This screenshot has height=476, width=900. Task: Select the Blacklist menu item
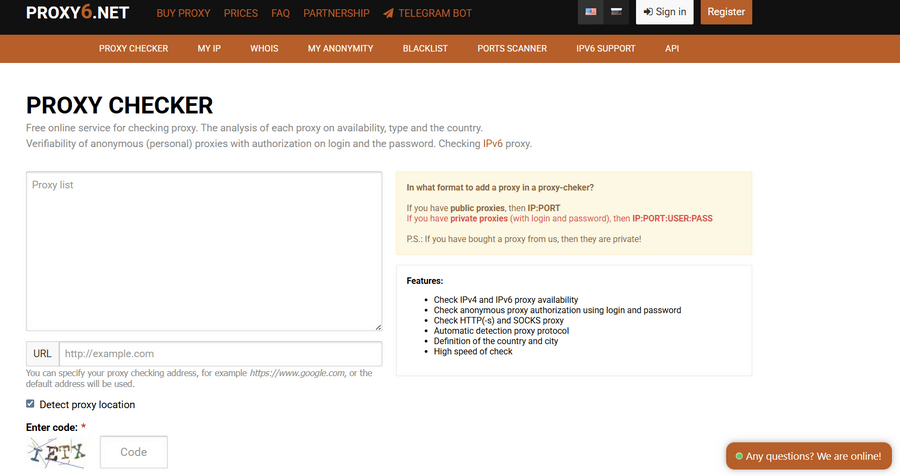coord(426,48)
